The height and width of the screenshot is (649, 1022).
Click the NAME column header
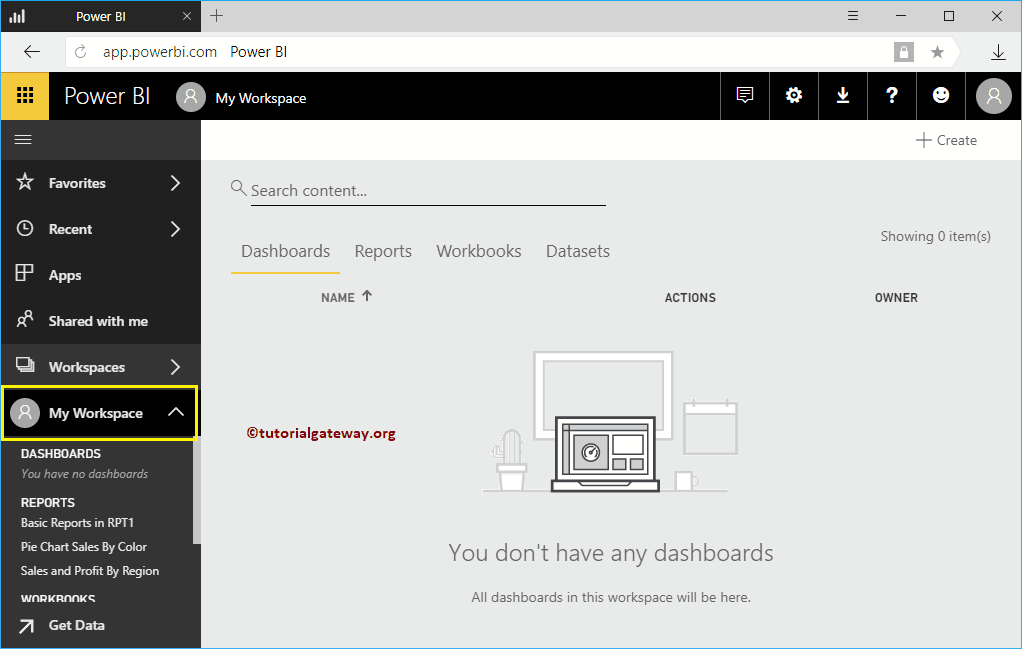[x=338, y=298]
